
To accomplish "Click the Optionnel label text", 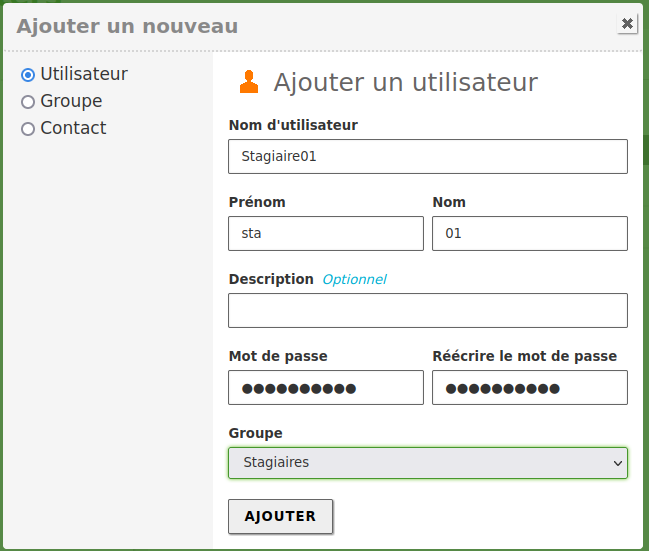I will pyautogui.click(x=354, y=279).
